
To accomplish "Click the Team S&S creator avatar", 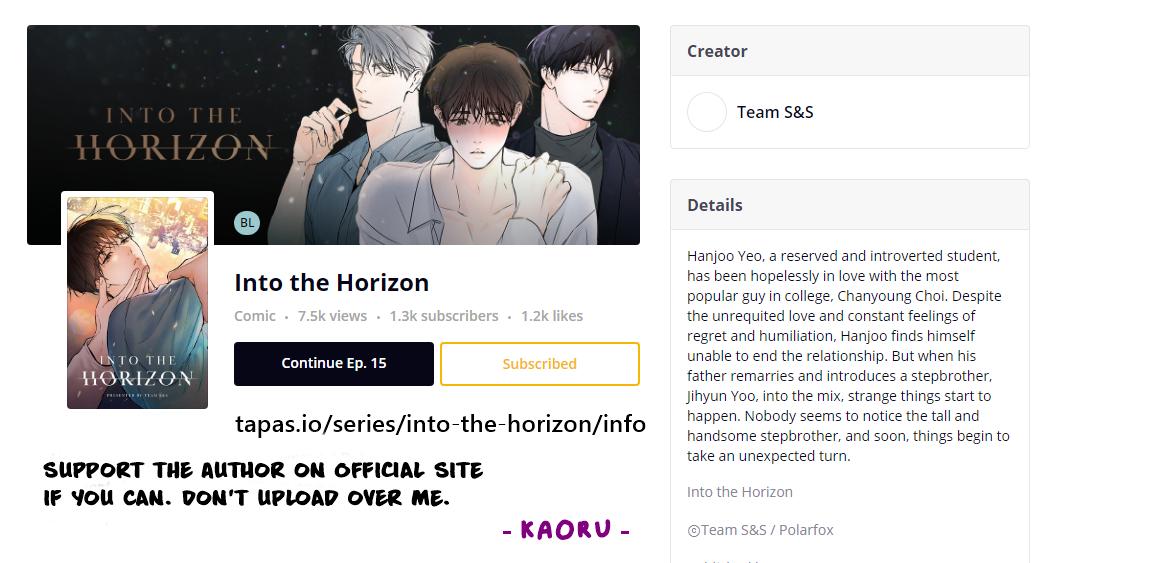I will pos(707,112).
